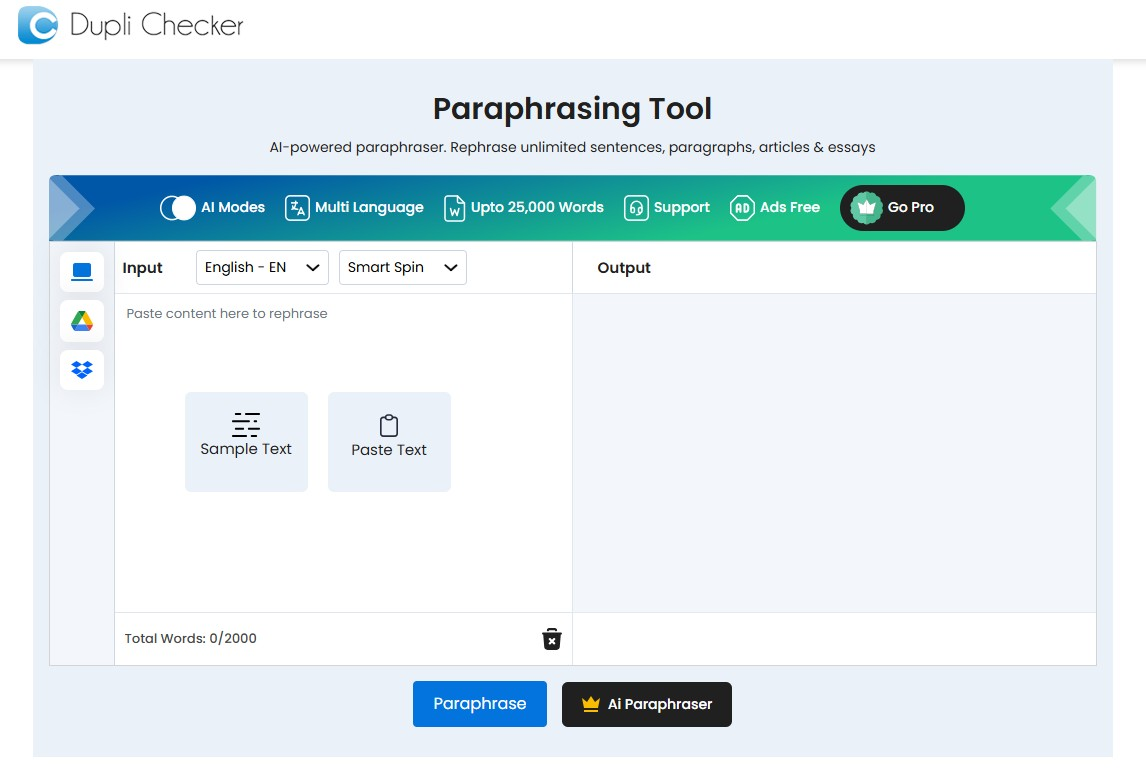
Task: Import from Google Drive icon
Action: pos(82,321)
